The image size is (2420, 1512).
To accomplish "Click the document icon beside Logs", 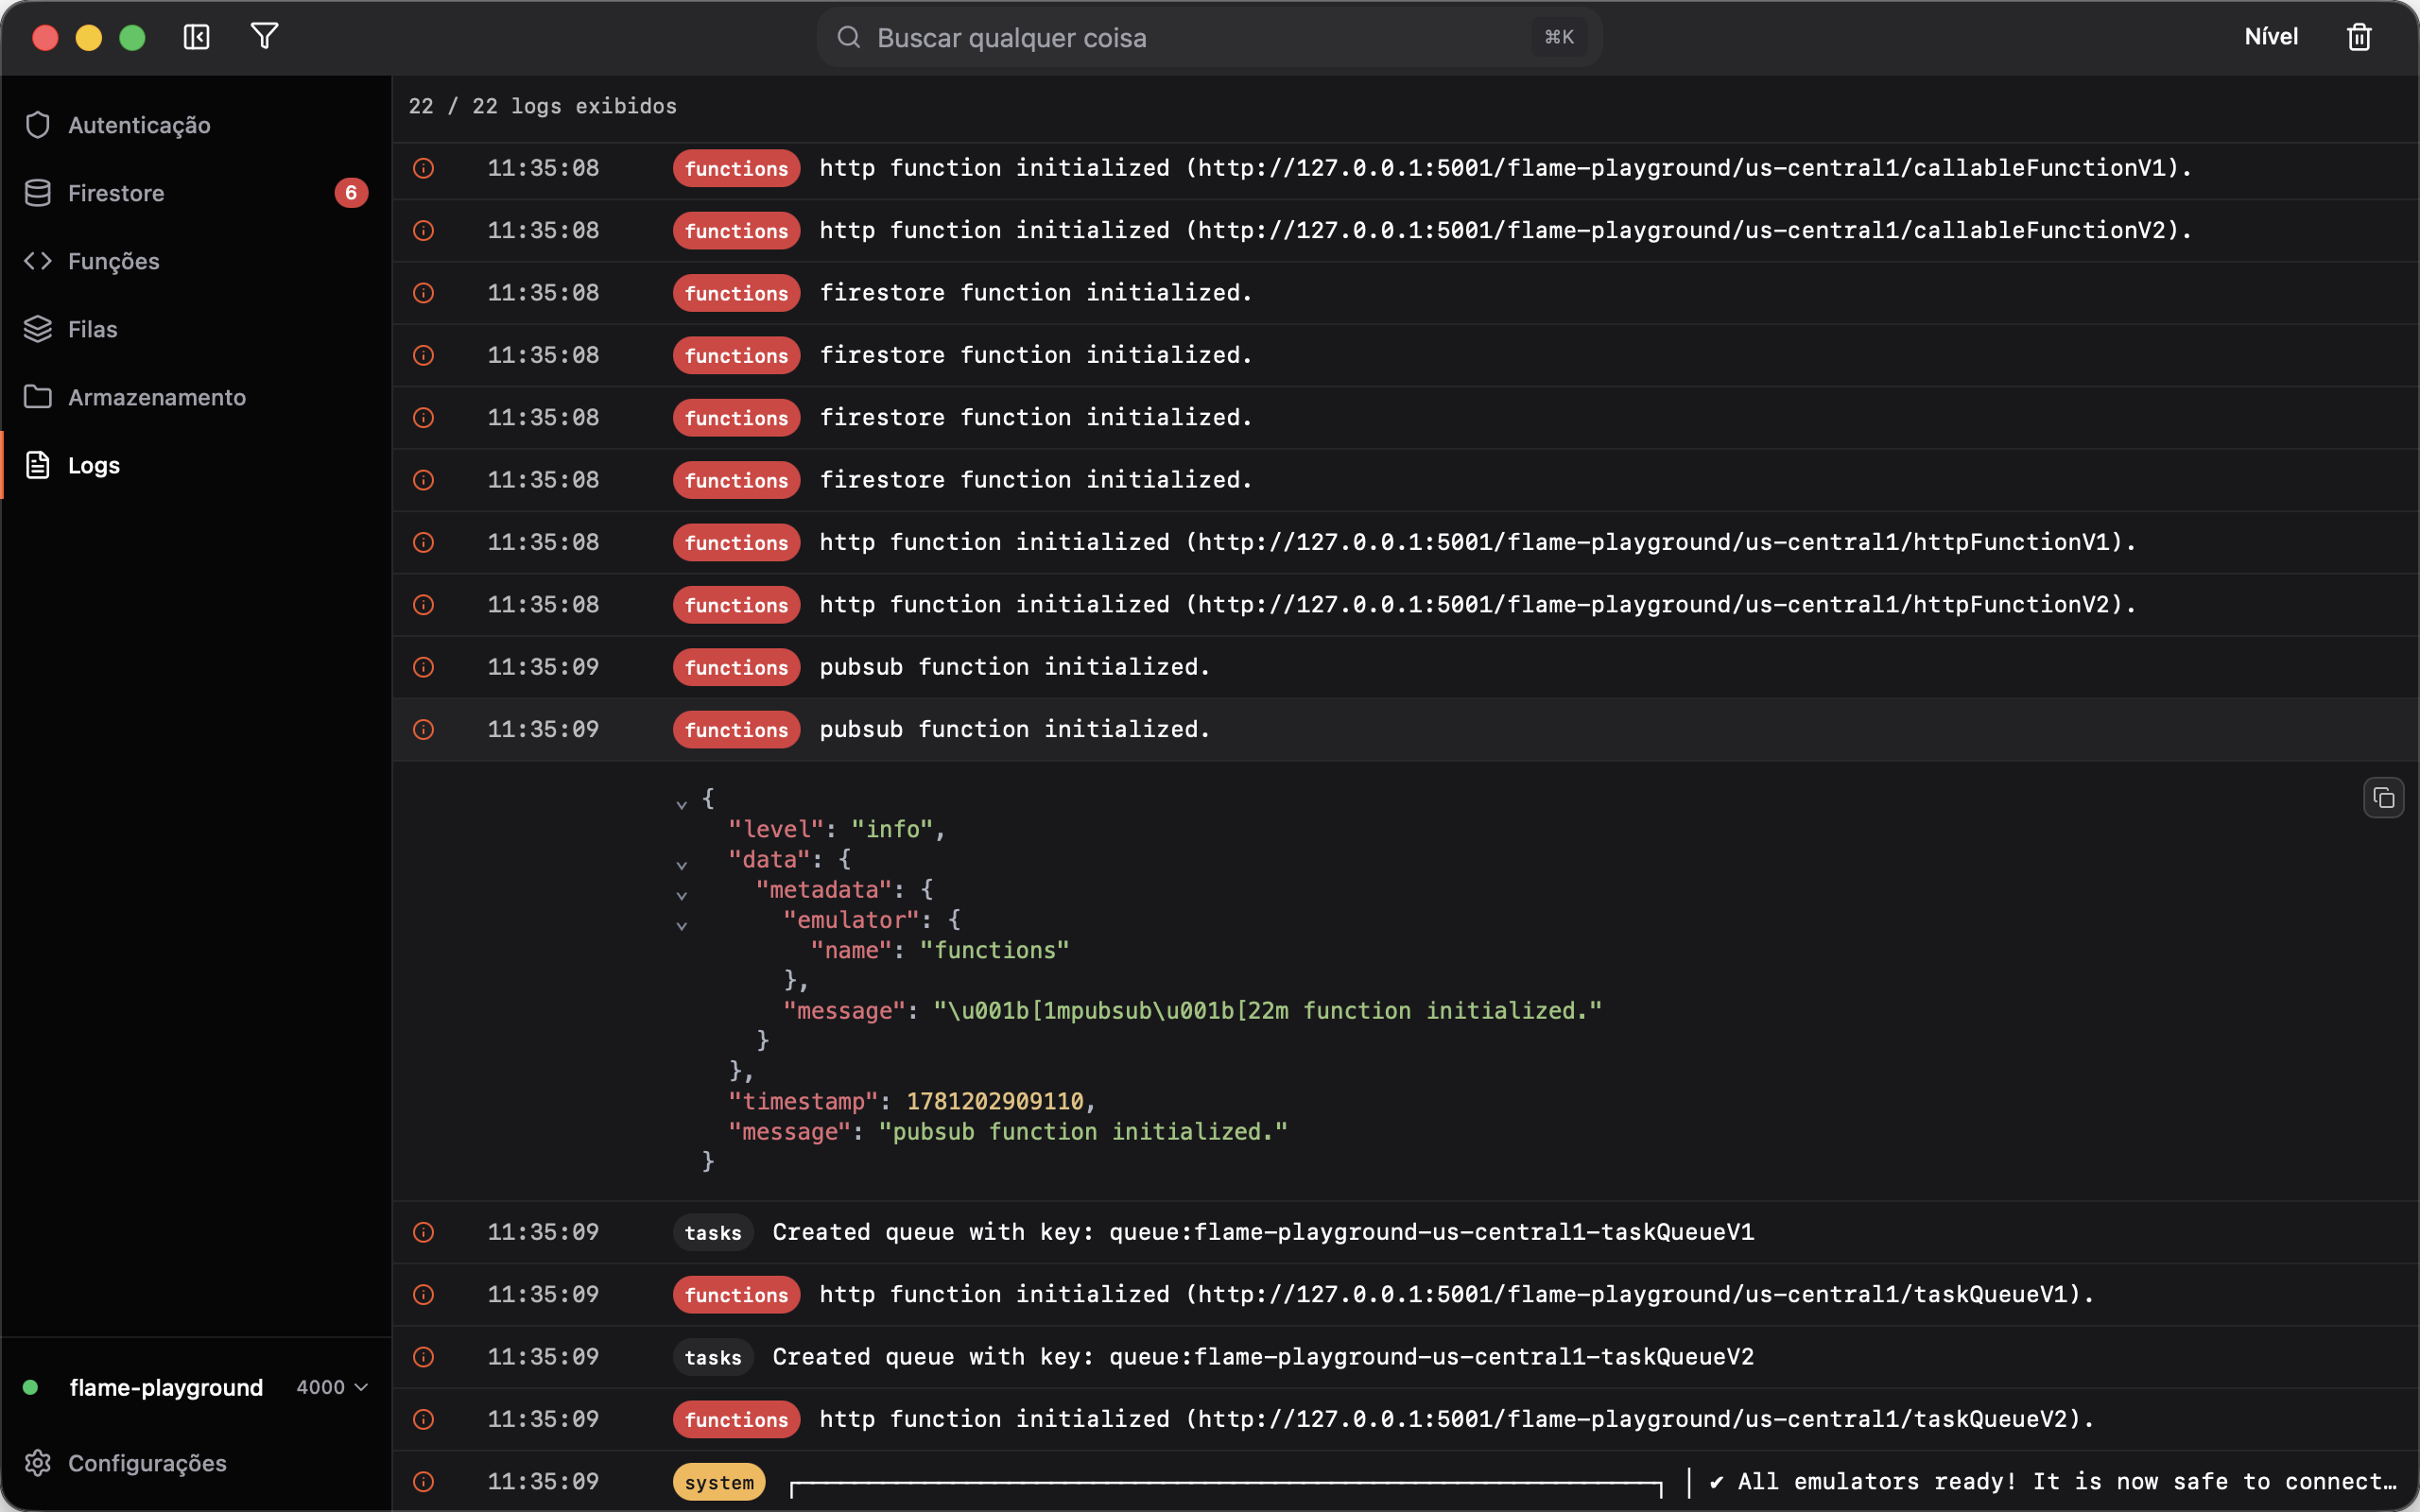I will (x=38, y=465).
